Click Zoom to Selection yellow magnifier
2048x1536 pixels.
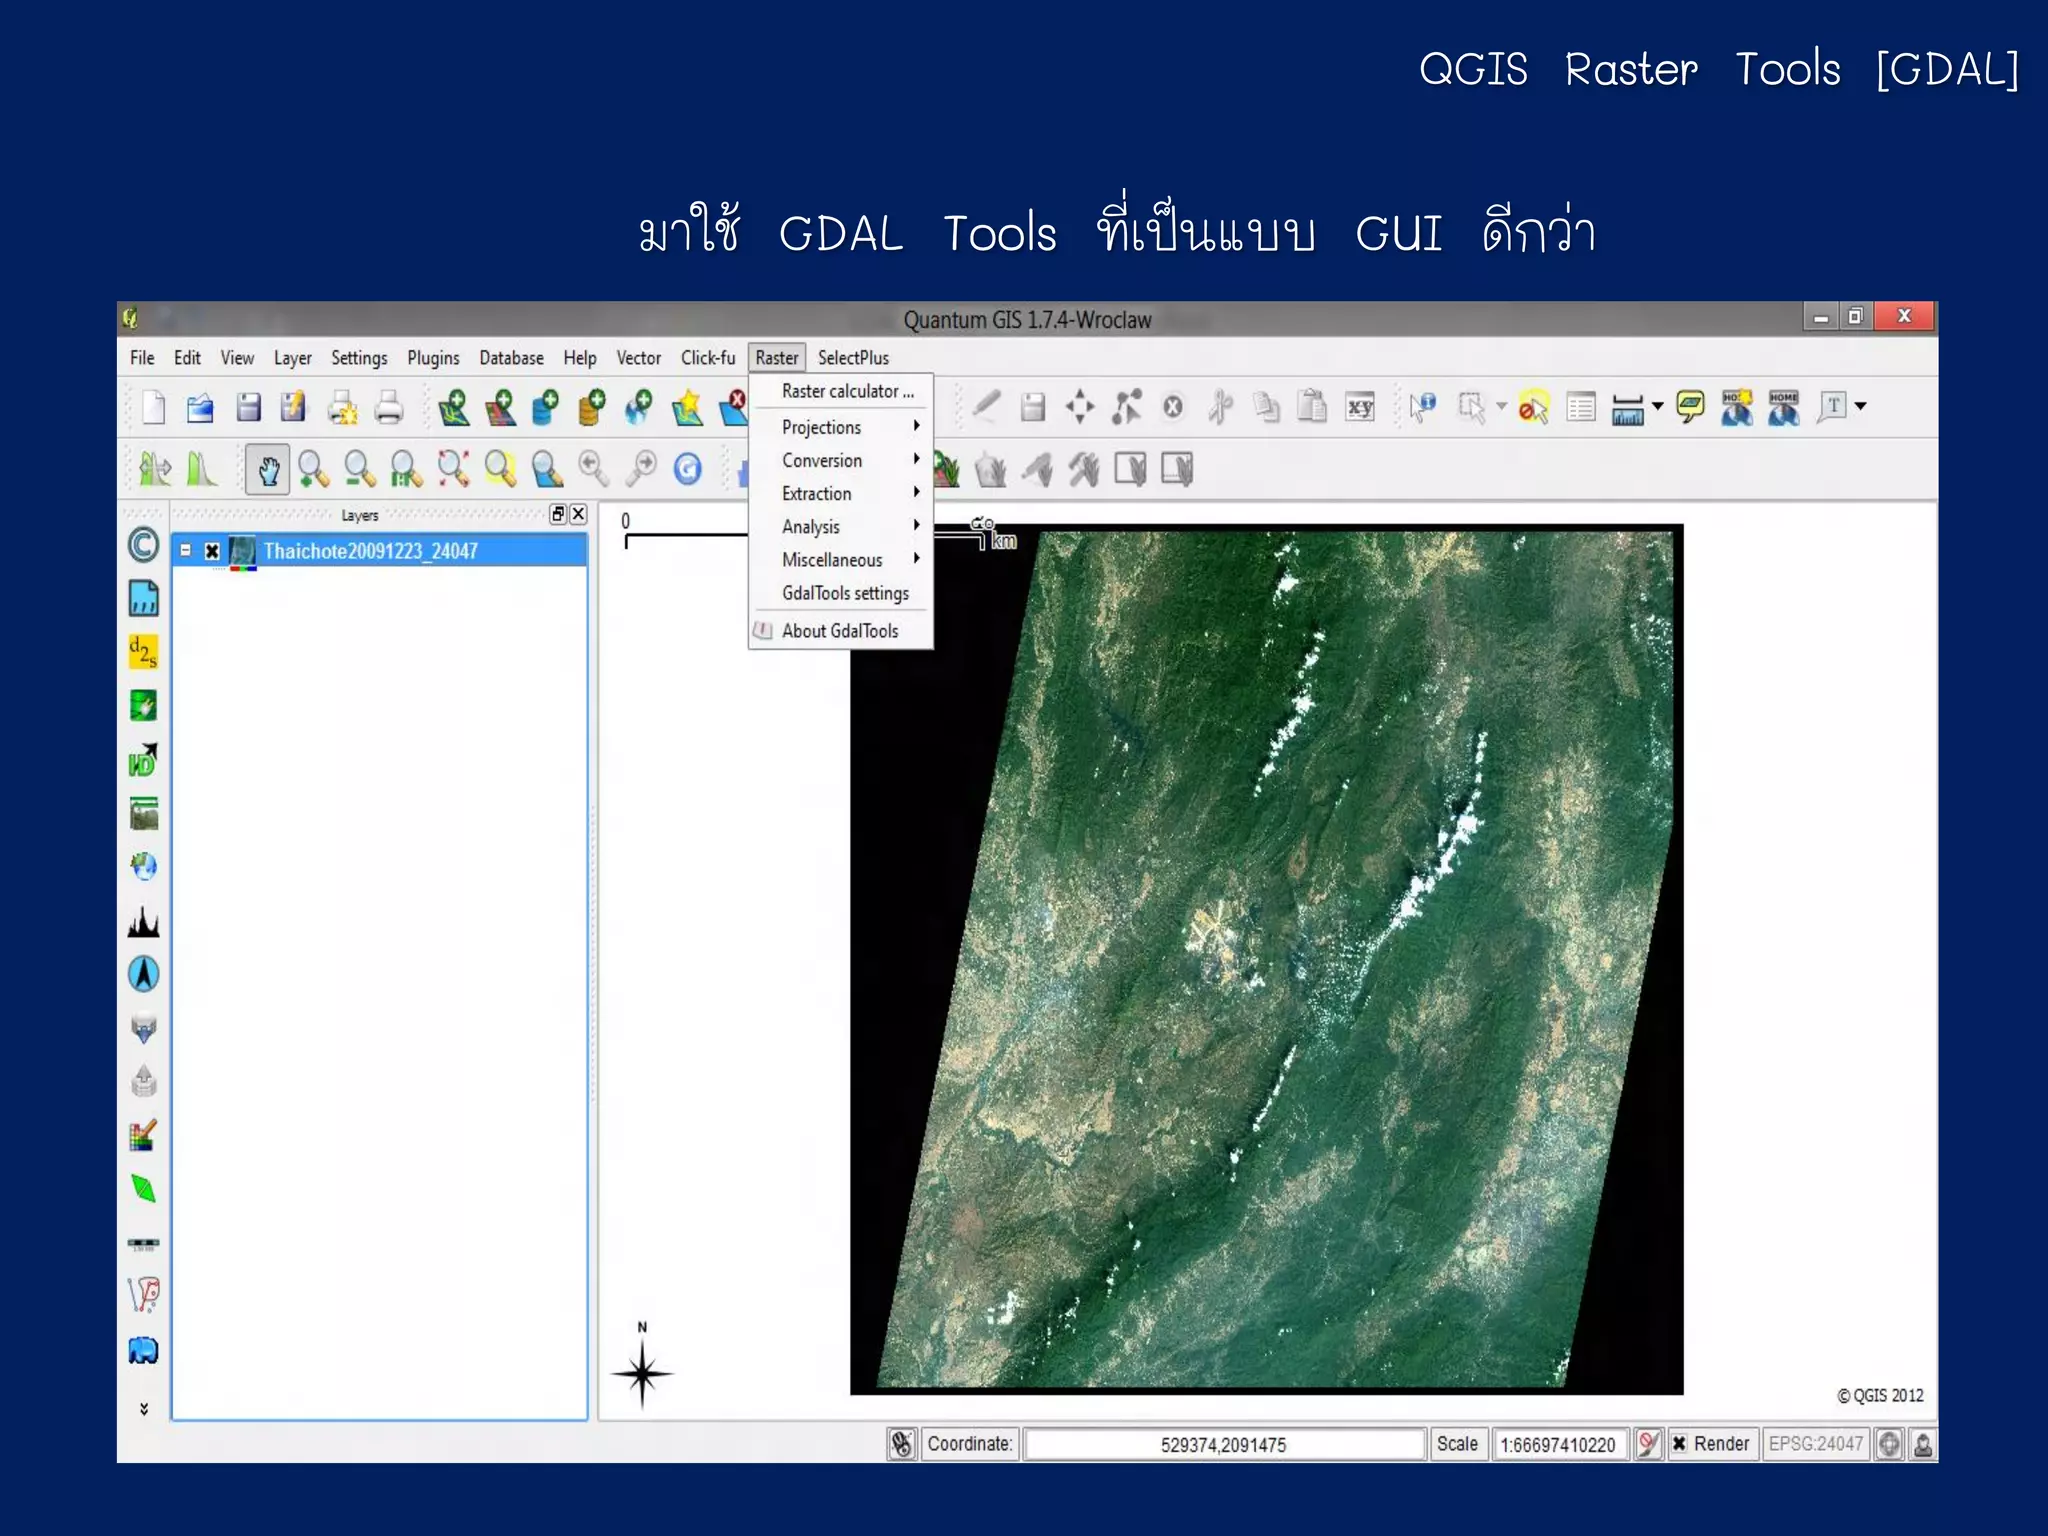(x=500, y=469)
